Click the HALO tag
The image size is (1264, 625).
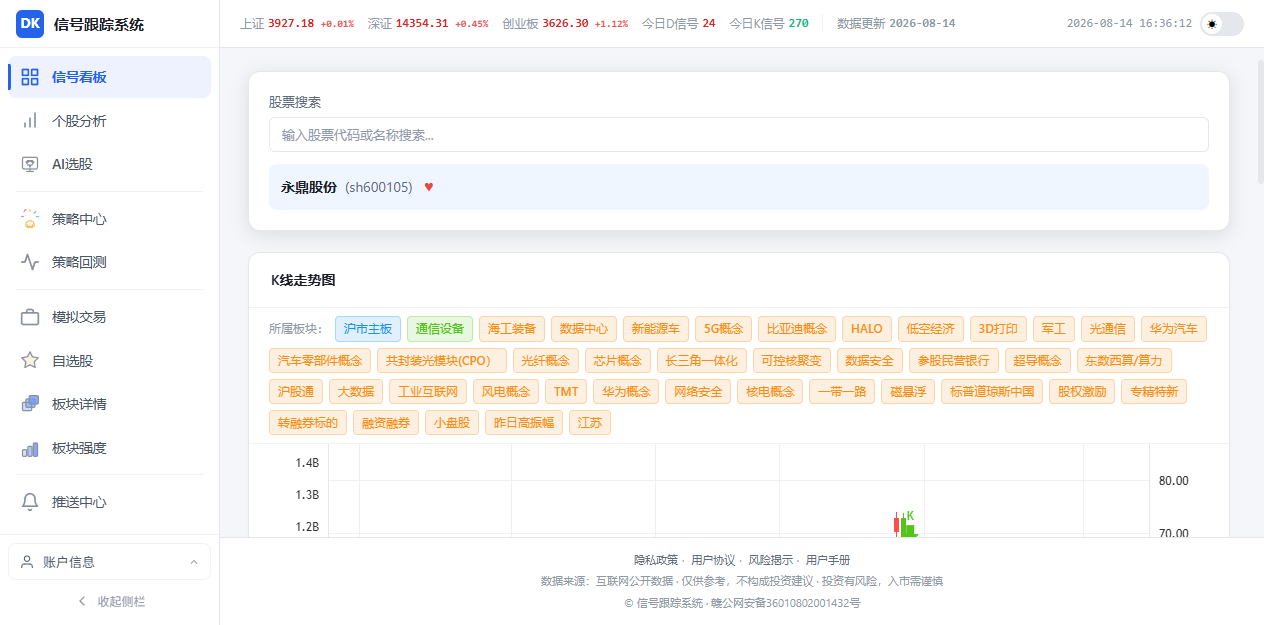(867, 328)
